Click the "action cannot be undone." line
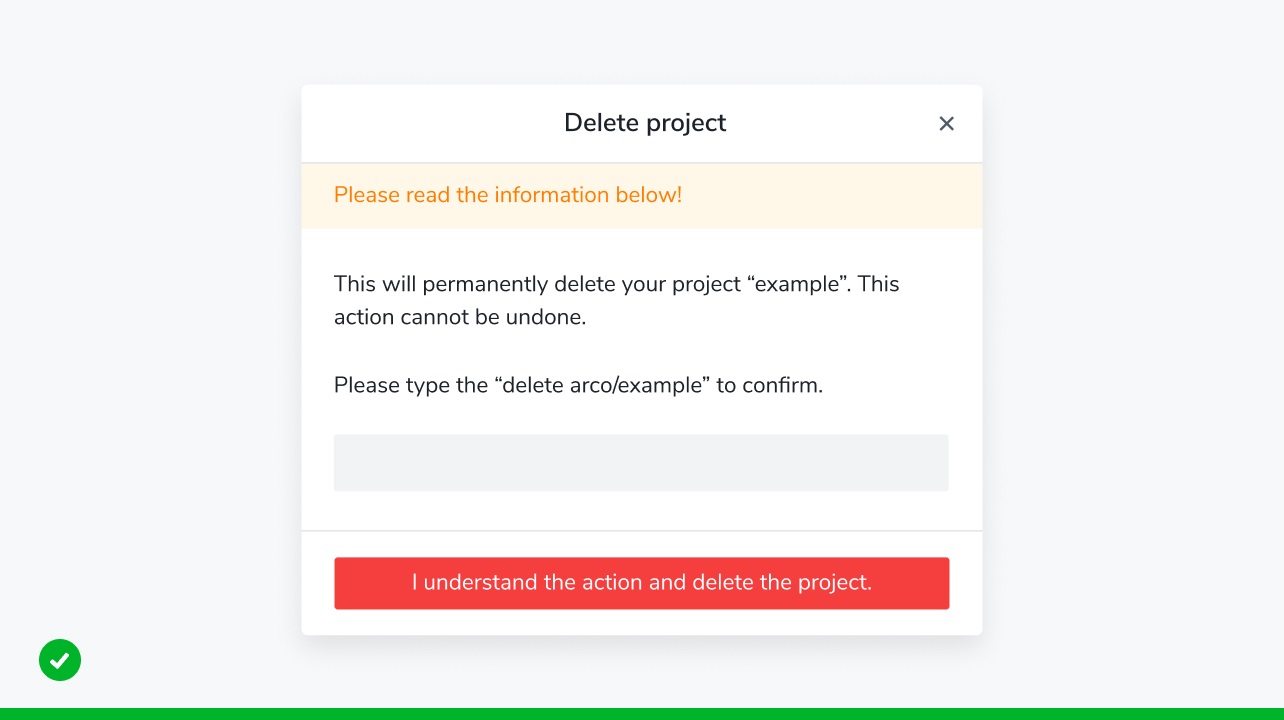 [x=460, y=318]
